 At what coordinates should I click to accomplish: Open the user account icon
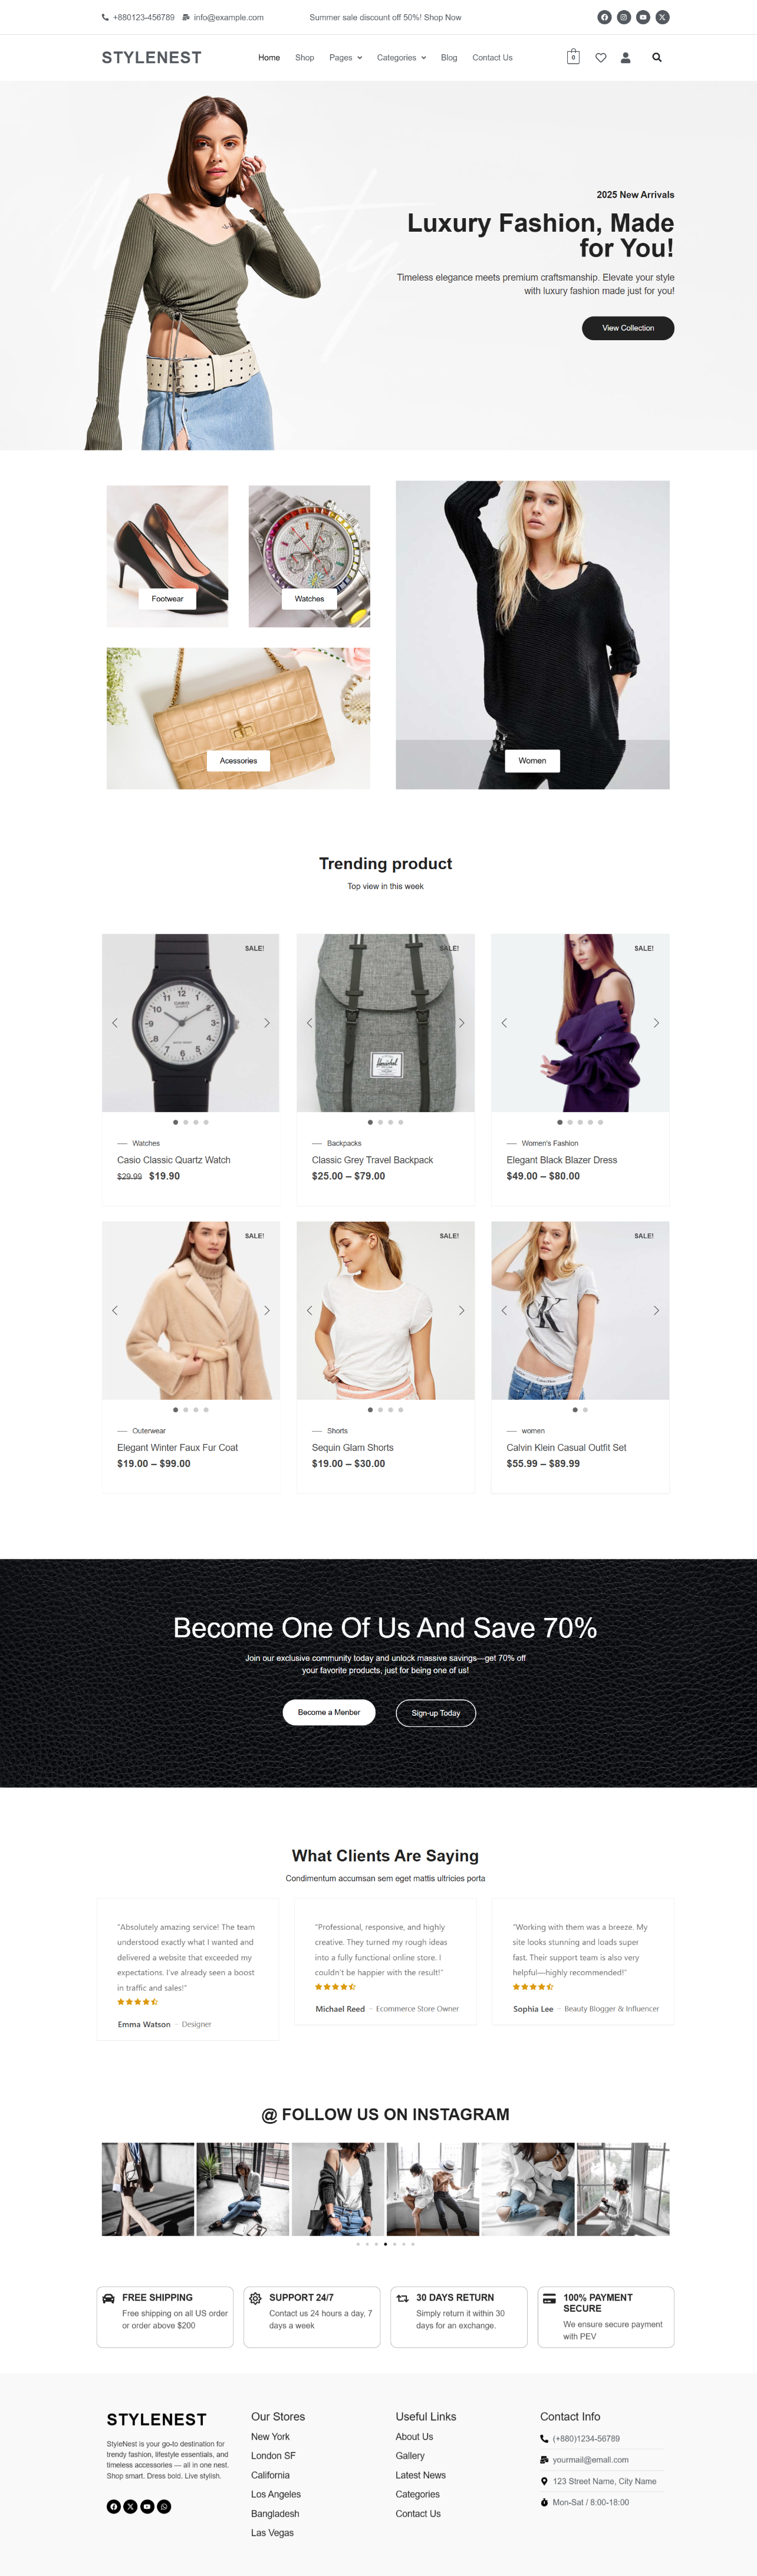(626, 58)
